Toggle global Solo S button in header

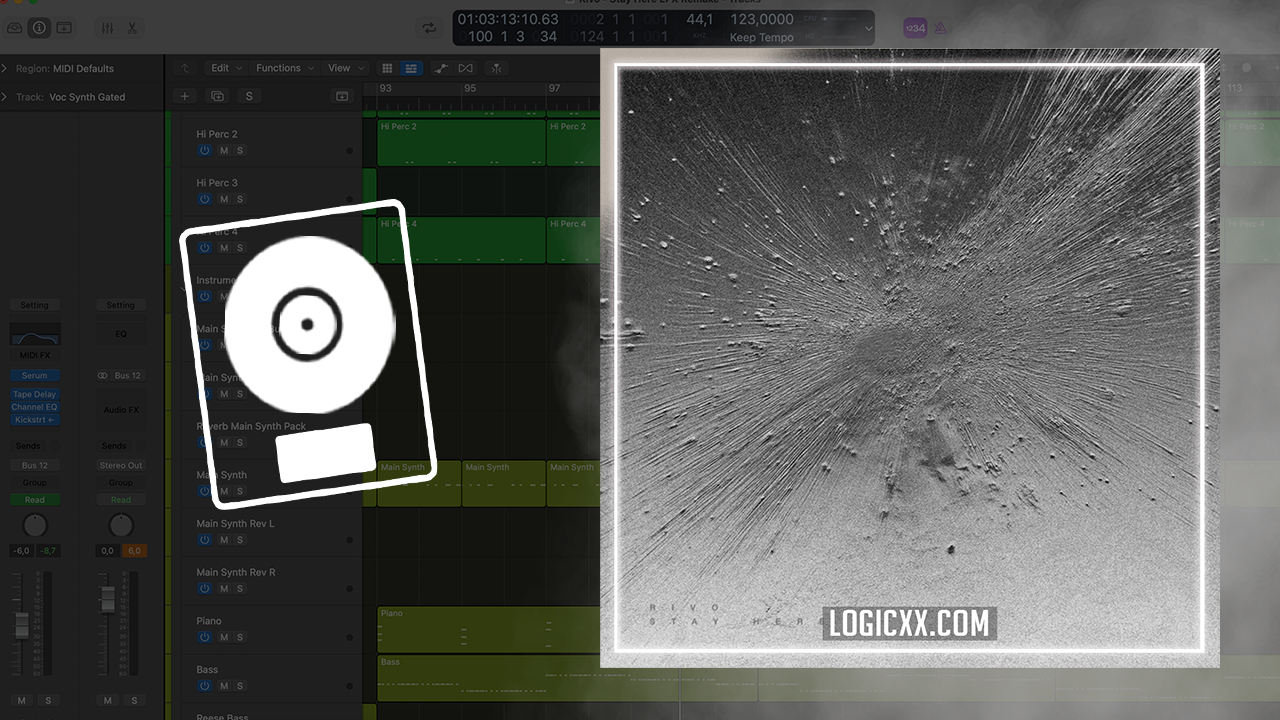tap(249, 96)
